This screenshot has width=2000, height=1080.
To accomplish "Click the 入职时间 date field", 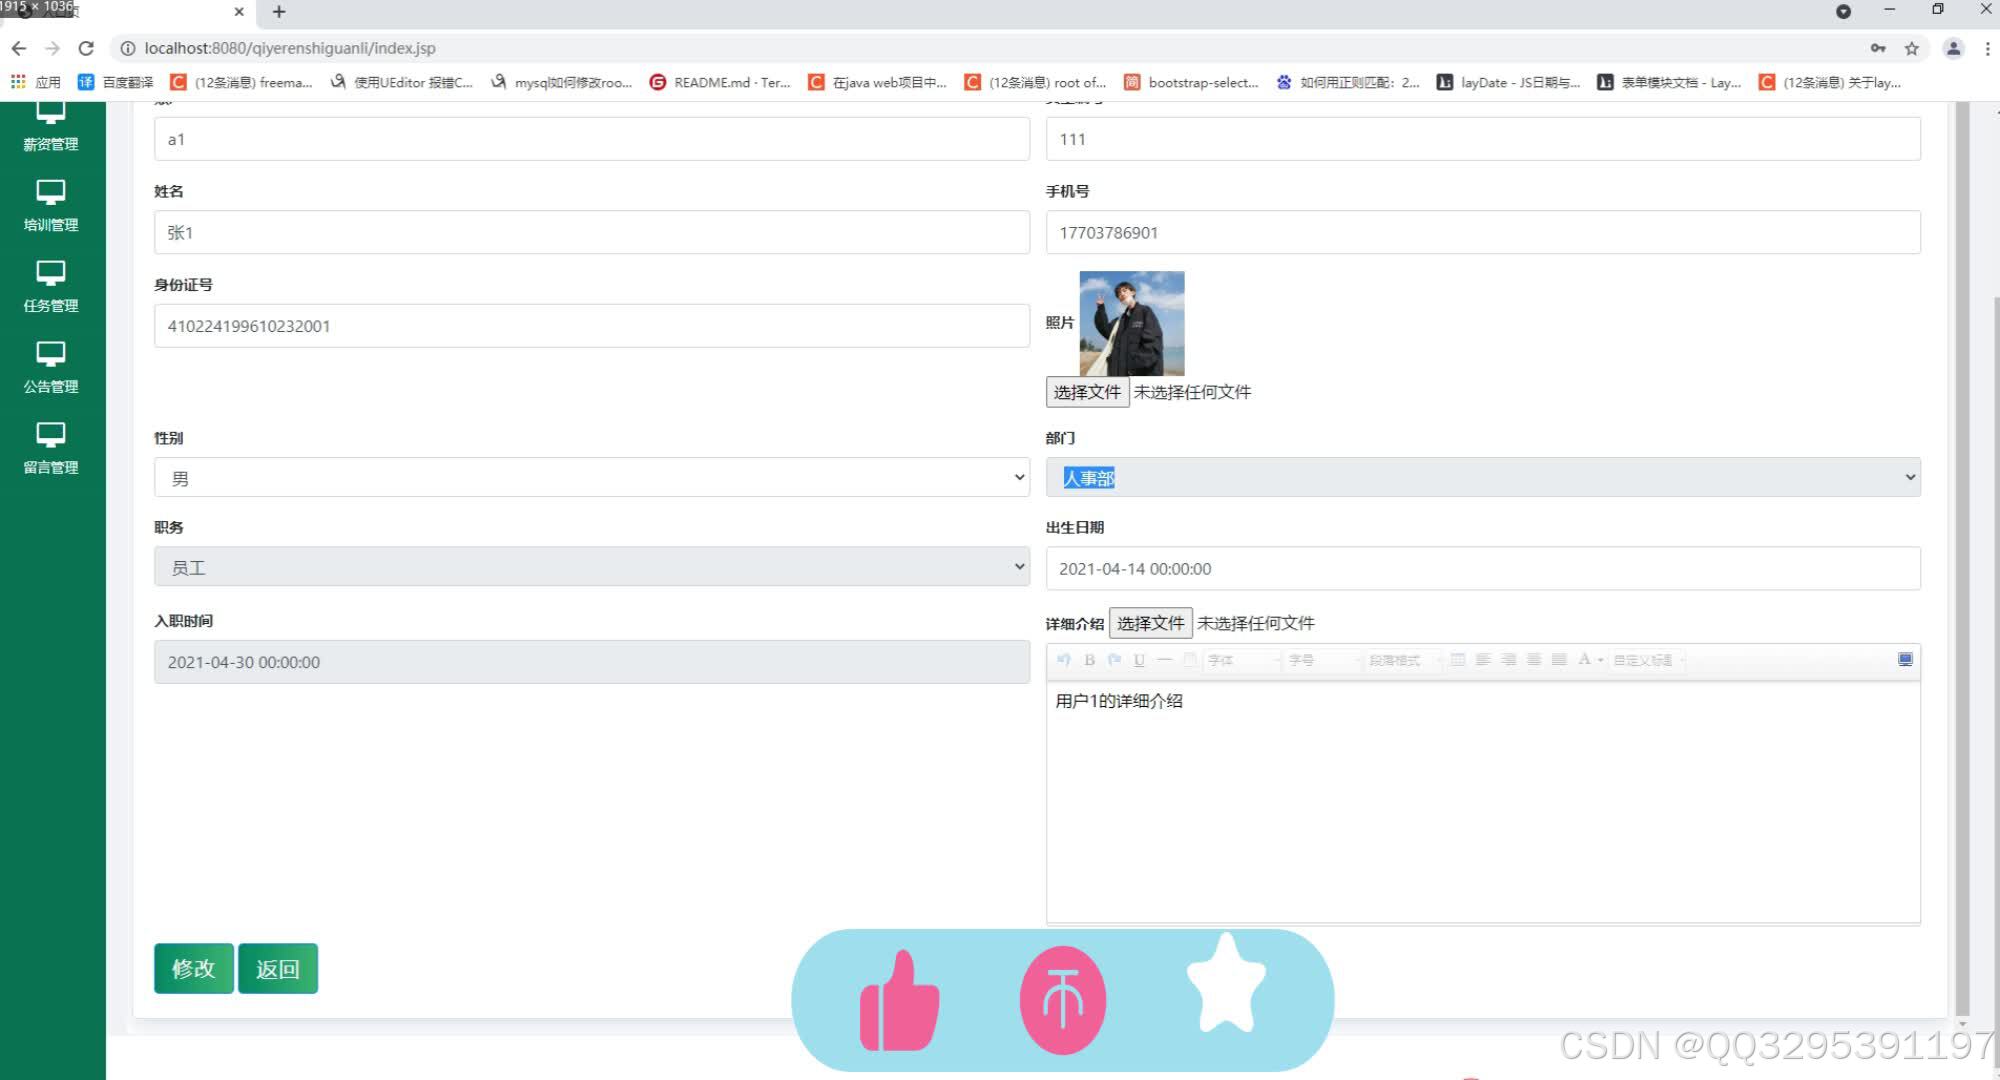I will [592, 662].
